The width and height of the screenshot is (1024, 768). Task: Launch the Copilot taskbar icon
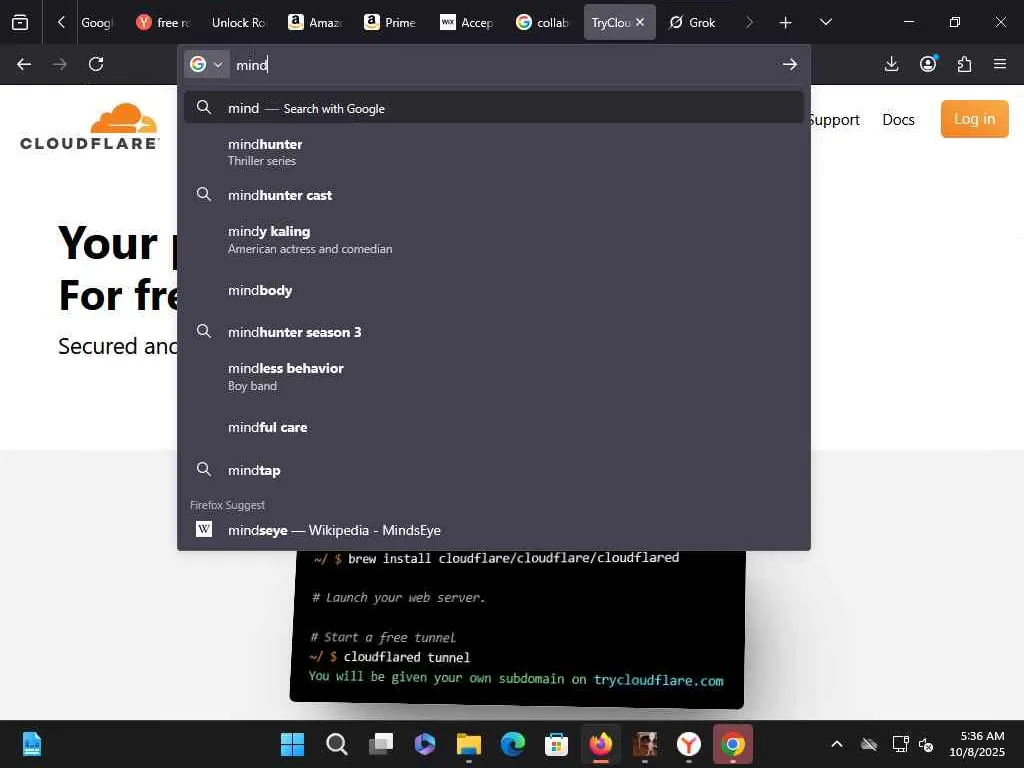click(424, 744)
